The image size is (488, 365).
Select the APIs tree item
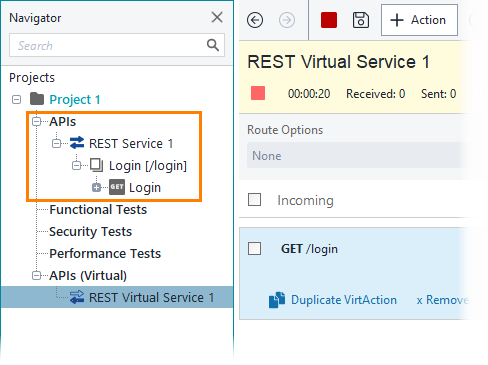63,122
